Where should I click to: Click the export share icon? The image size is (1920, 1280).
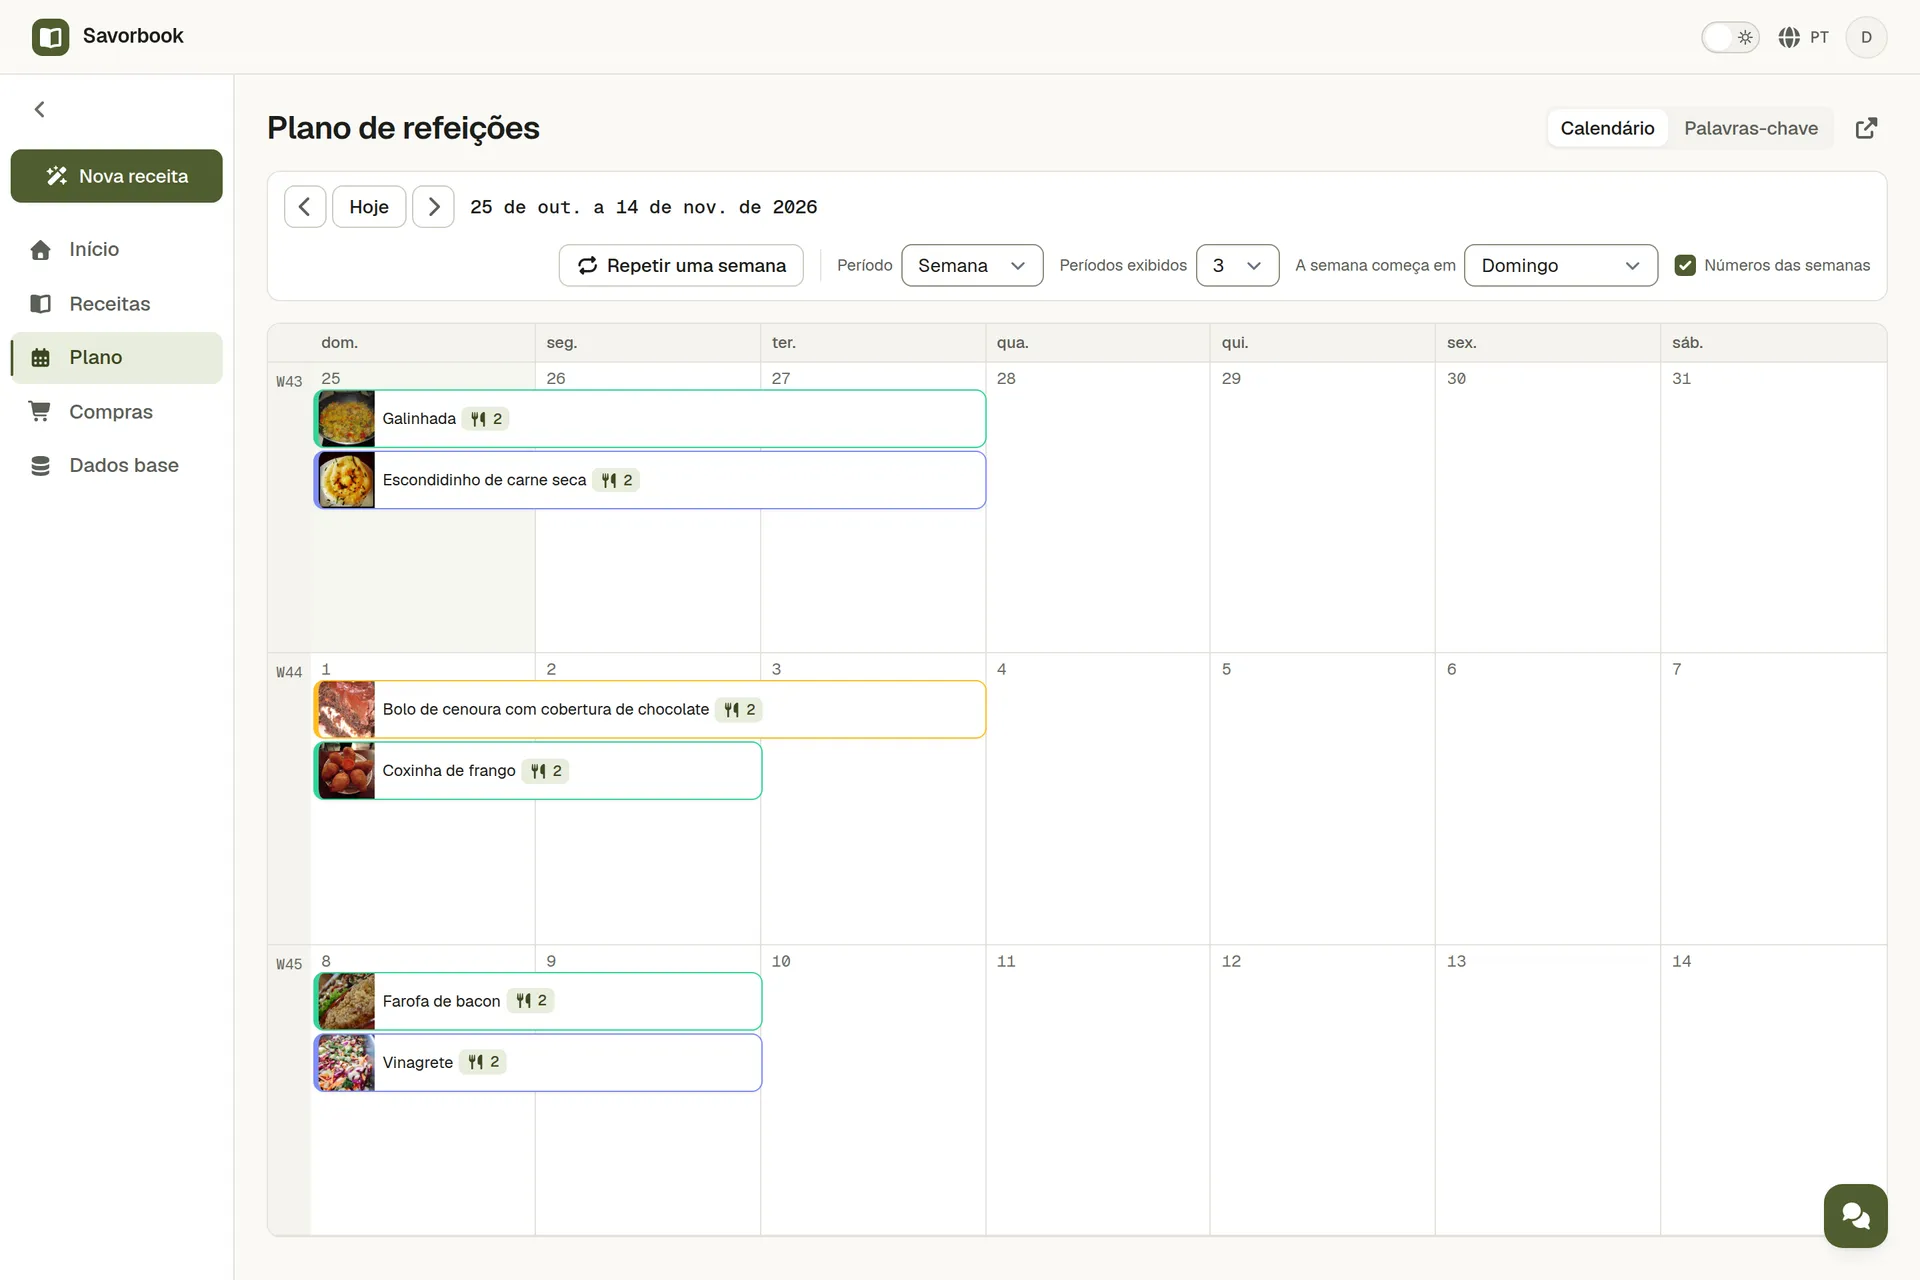(x=1866, y=128)
